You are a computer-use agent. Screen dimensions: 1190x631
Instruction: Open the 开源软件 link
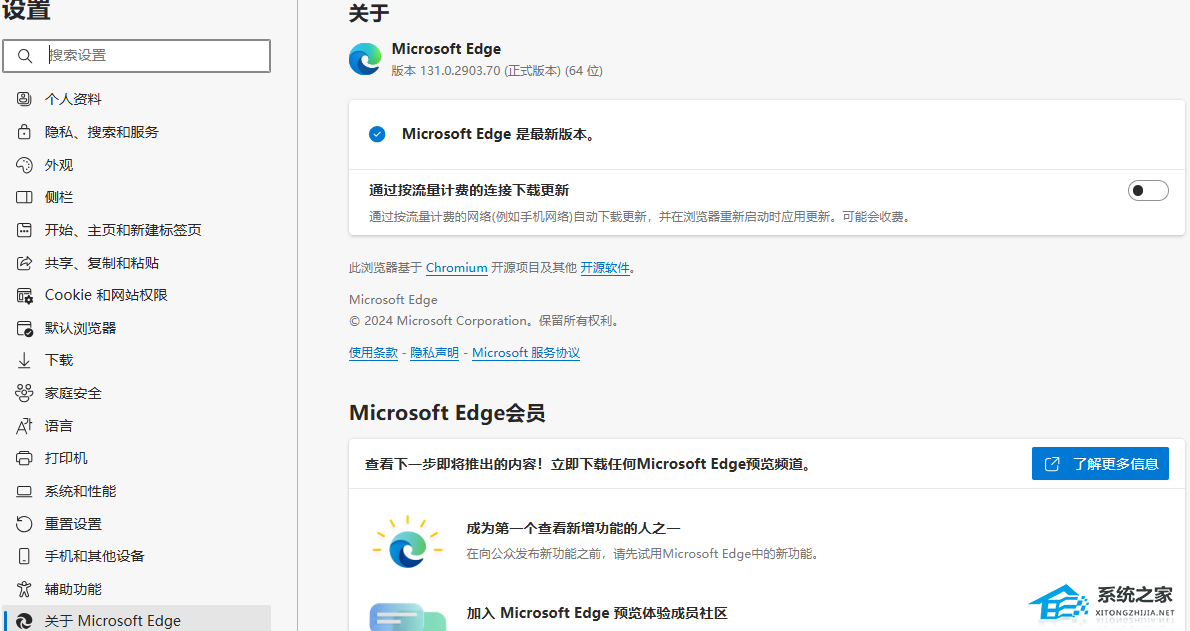pos(605,267)
